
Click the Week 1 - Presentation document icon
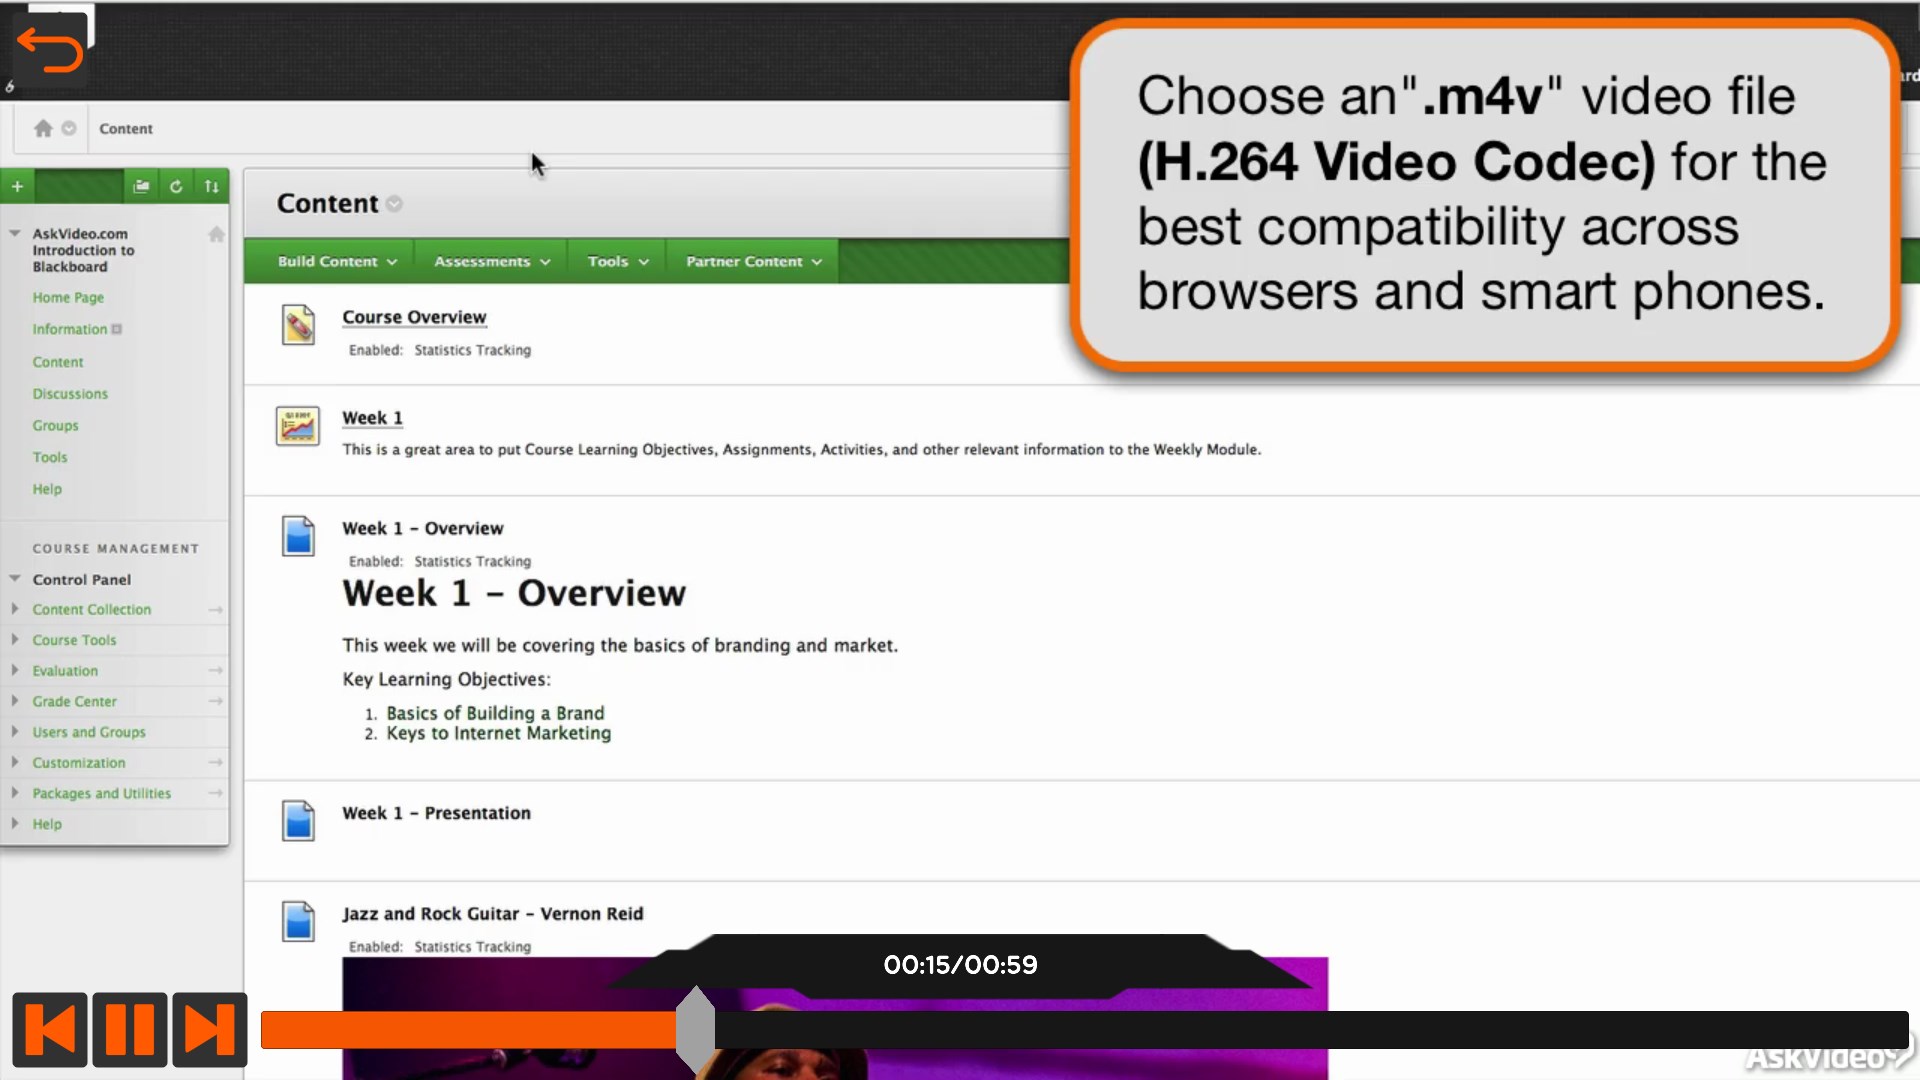(298, 821)
